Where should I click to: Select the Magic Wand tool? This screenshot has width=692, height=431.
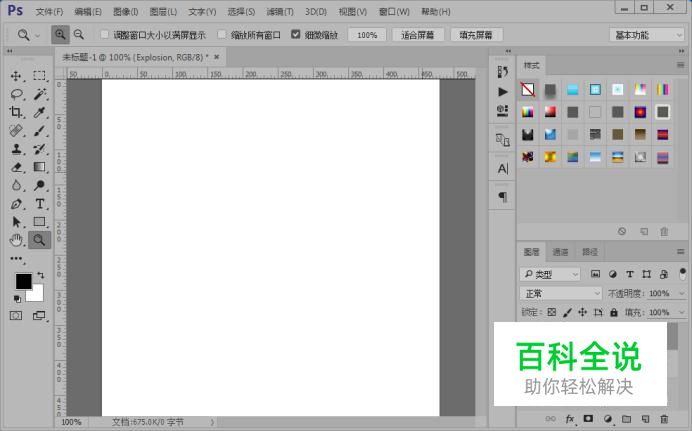[39, 94]
